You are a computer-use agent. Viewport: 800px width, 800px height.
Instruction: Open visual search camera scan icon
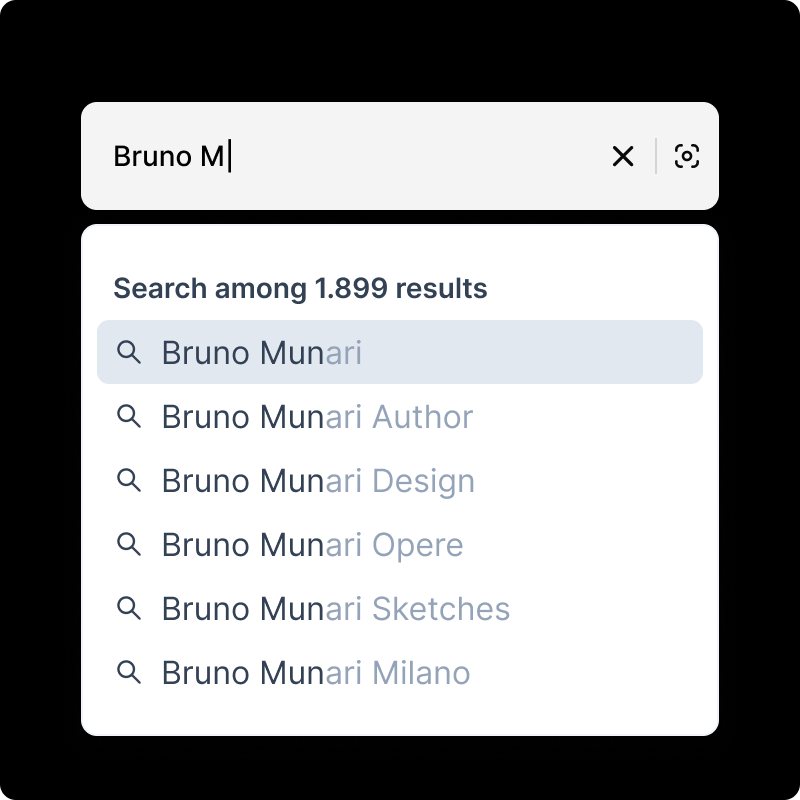687,156
